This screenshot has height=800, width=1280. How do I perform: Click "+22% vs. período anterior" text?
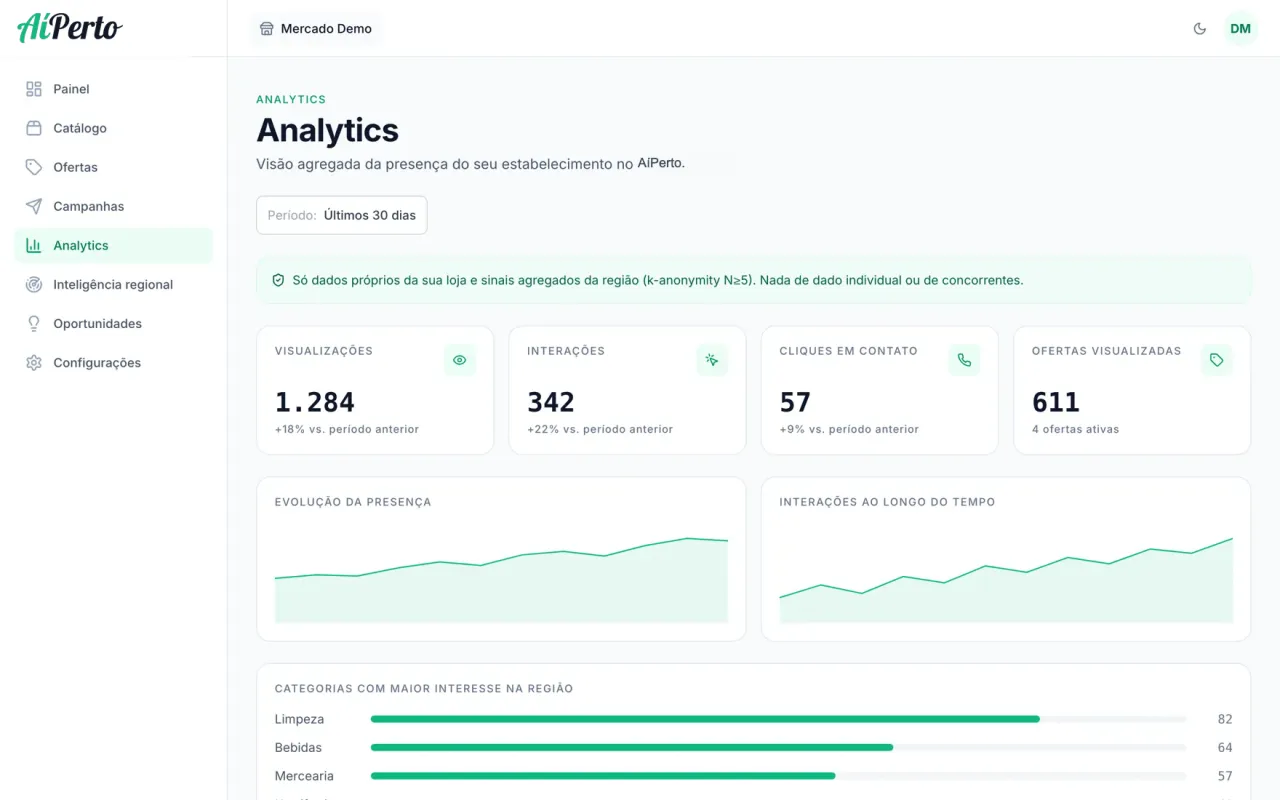pos(600,429)
